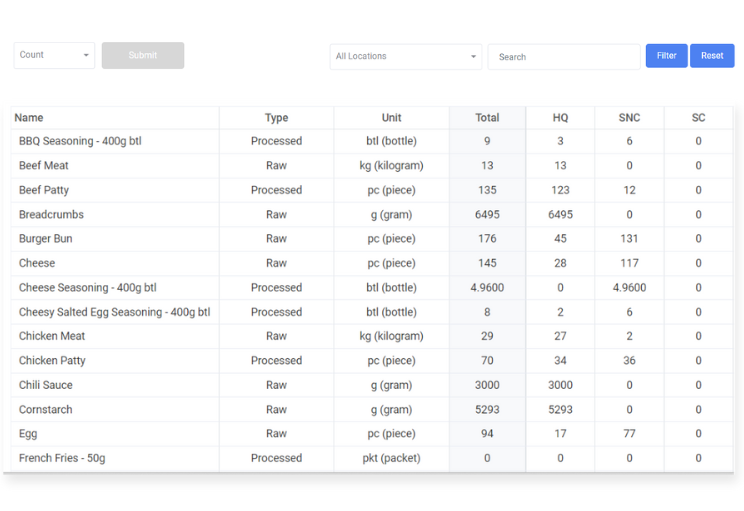Click the Chili Sauce HQ value 3000
The height and width of the screenshot is (511, 744).
tap(560, 385)
